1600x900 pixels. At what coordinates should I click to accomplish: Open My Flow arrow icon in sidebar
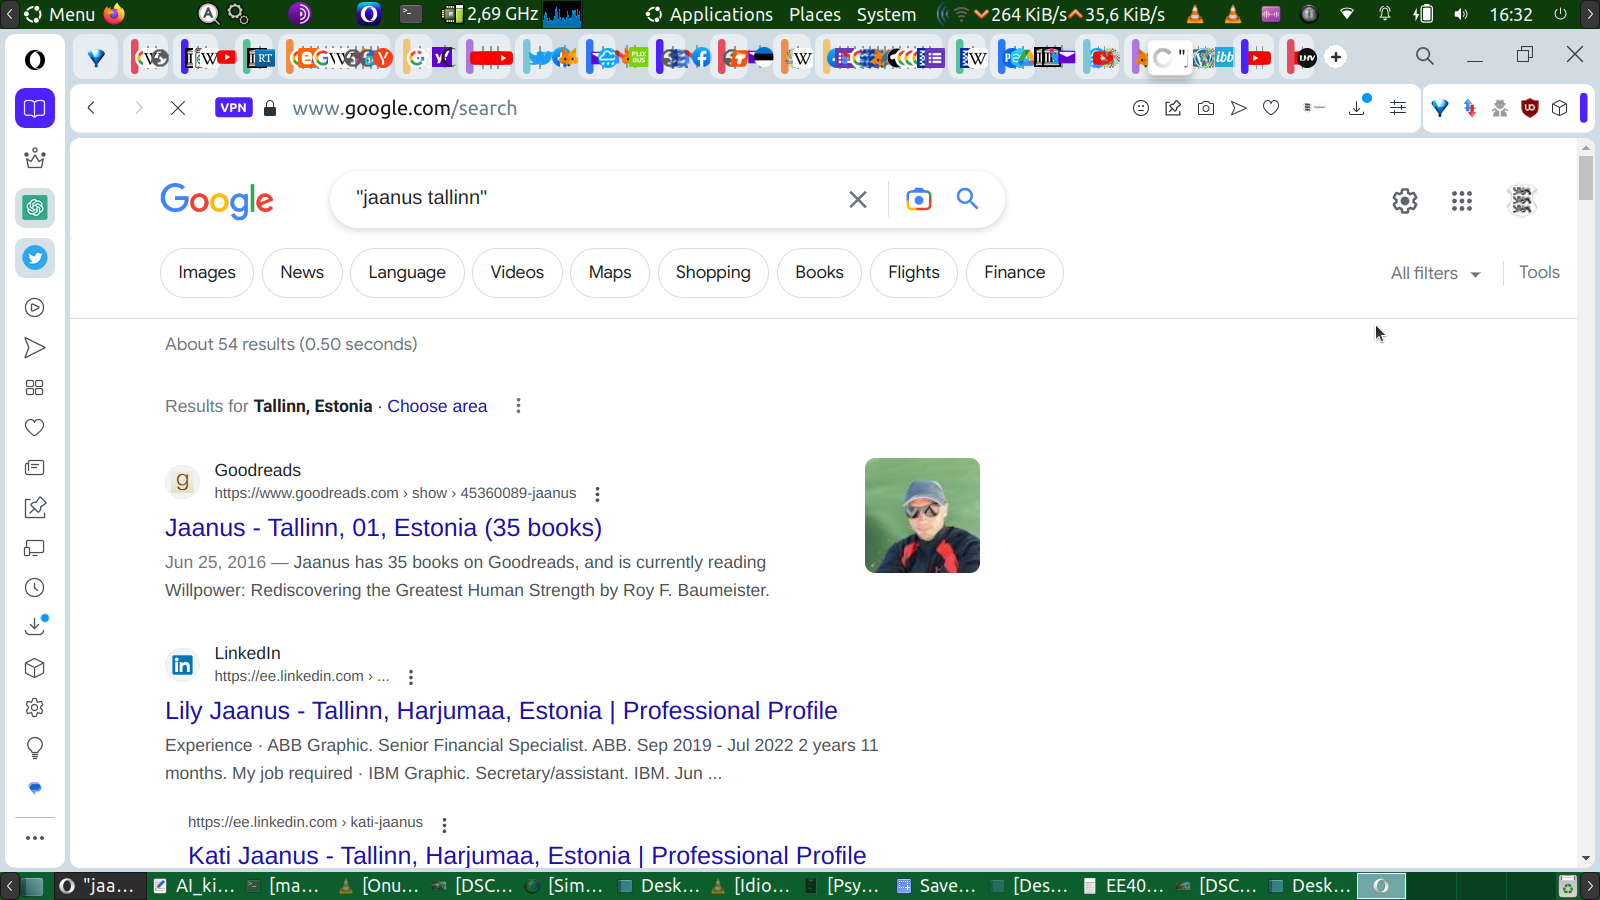(35, 348)
